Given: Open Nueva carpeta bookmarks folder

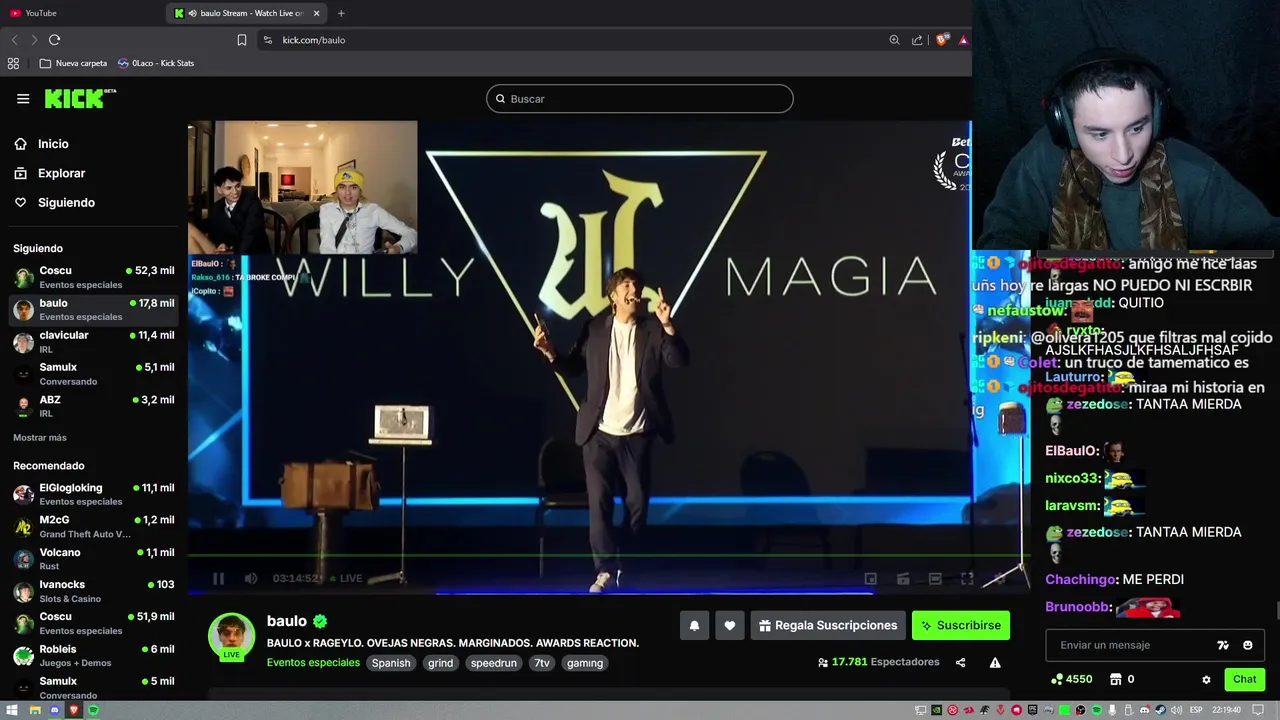Looking at the screenshot, I should pos(73,63).
